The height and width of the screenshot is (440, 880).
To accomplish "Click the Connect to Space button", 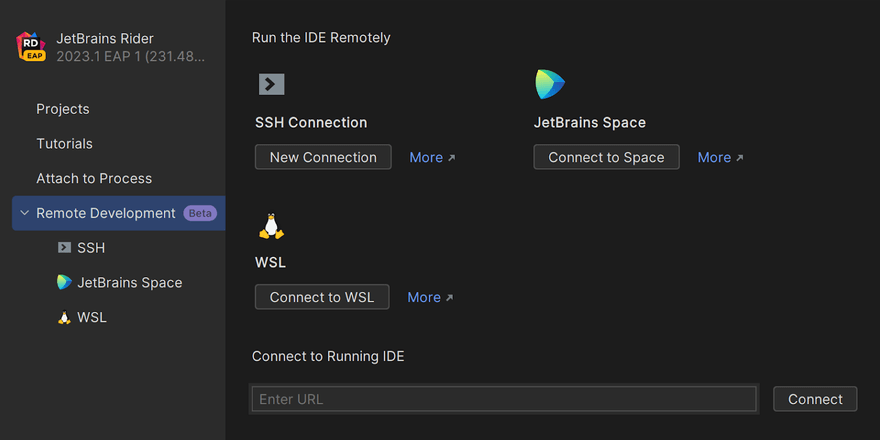I will (x=606, y=157).
